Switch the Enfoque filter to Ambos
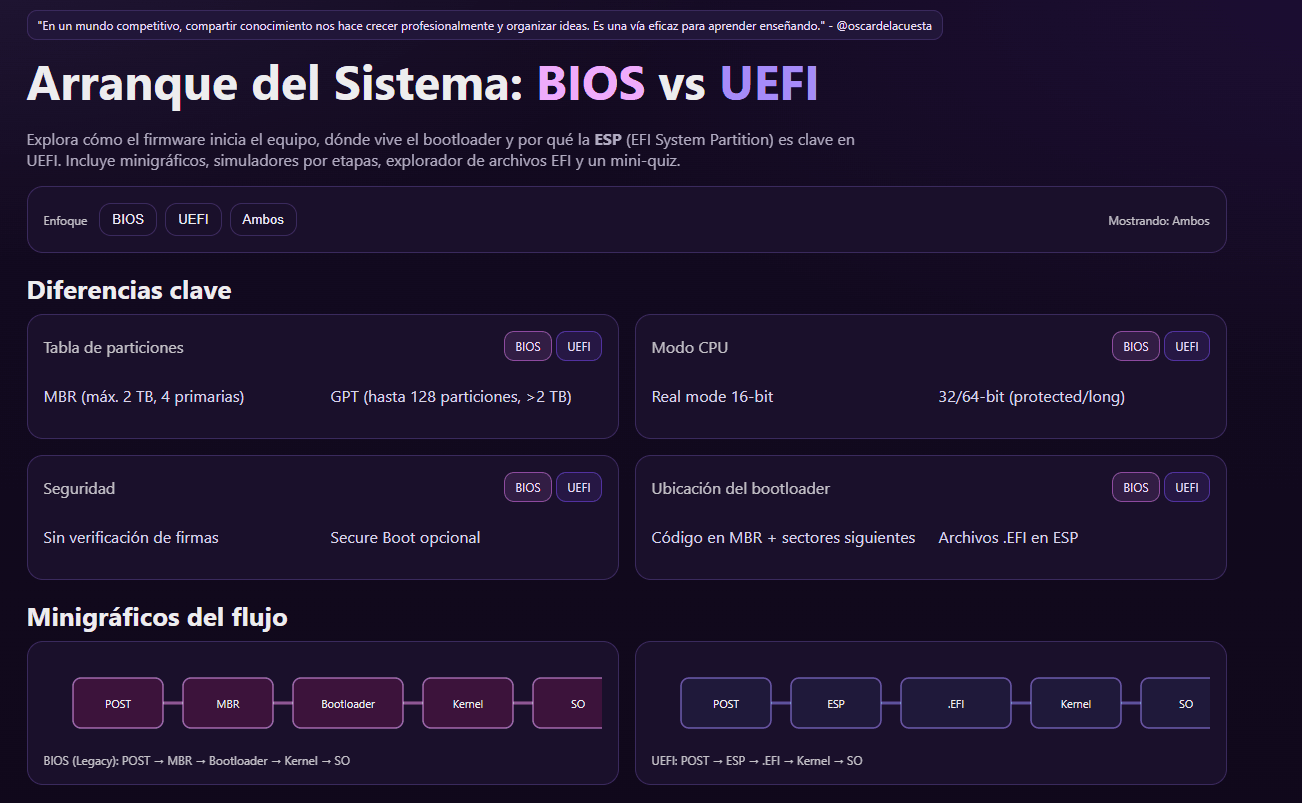1302x803 pixels. coord(263,220)
